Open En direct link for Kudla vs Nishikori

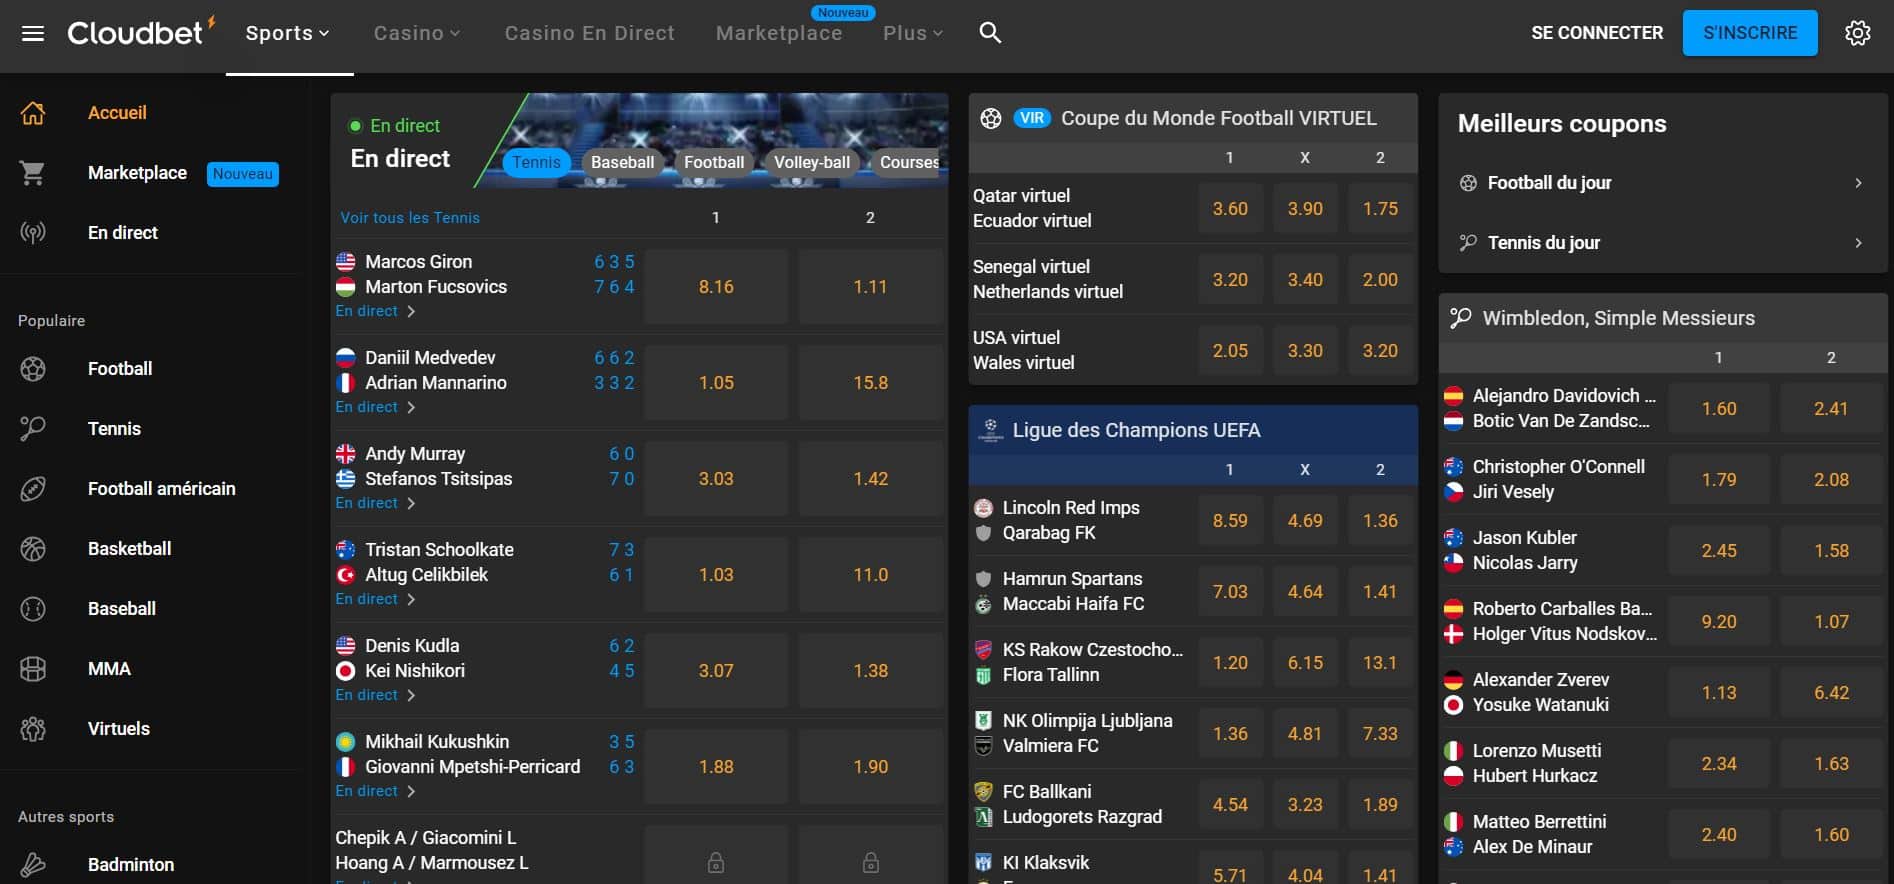[x=375, y=695]
